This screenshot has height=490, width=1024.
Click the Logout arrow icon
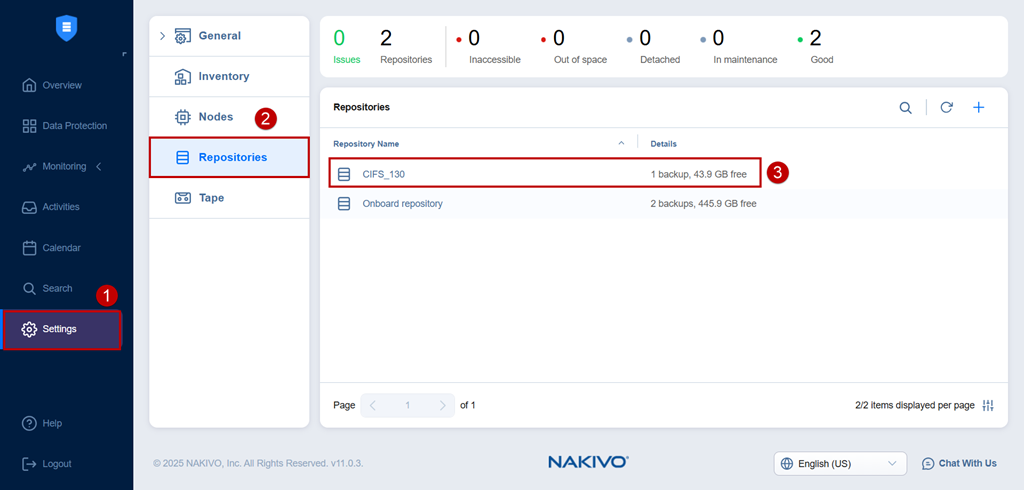[29, 464]
